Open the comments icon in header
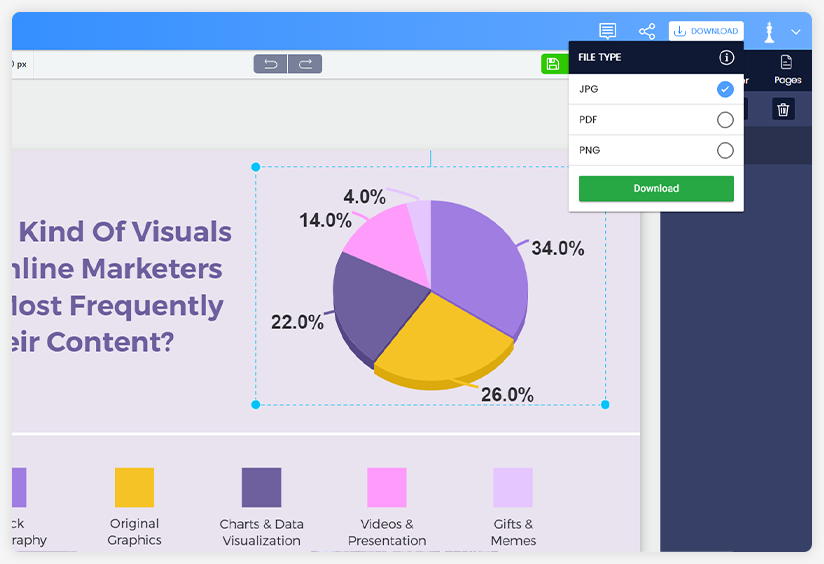This screenshot has height=564, width=824. click(607, 31)
